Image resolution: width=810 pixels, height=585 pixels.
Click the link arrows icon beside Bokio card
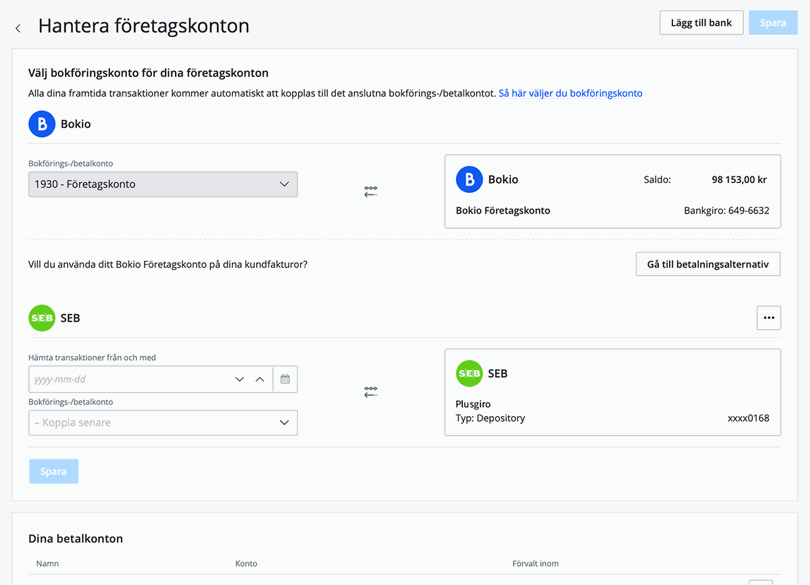(370, 191)
